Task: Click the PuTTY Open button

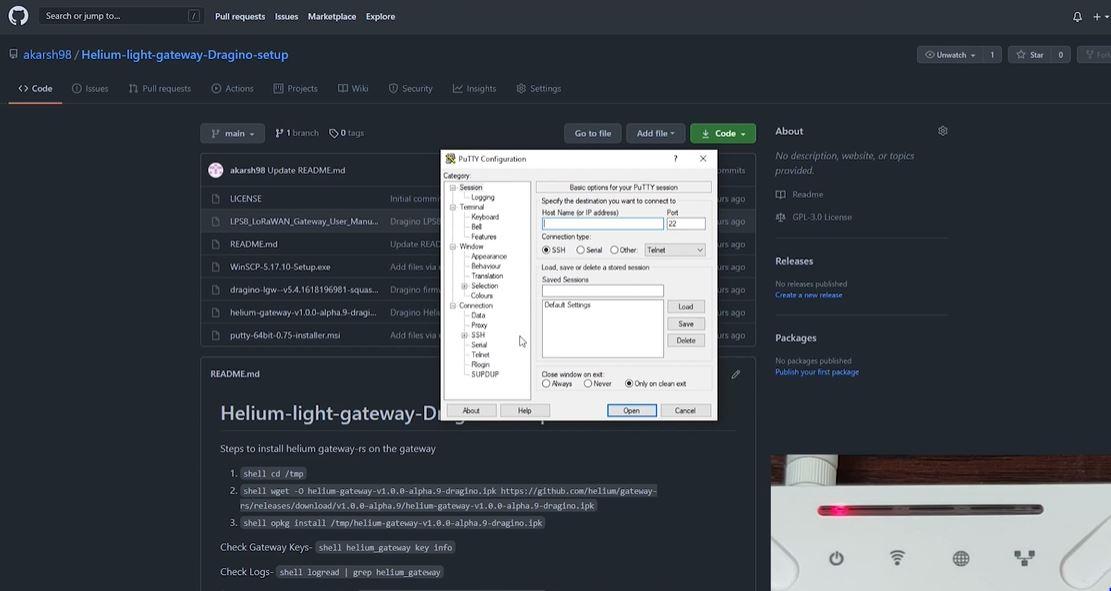Action: (x=631, y=410)
